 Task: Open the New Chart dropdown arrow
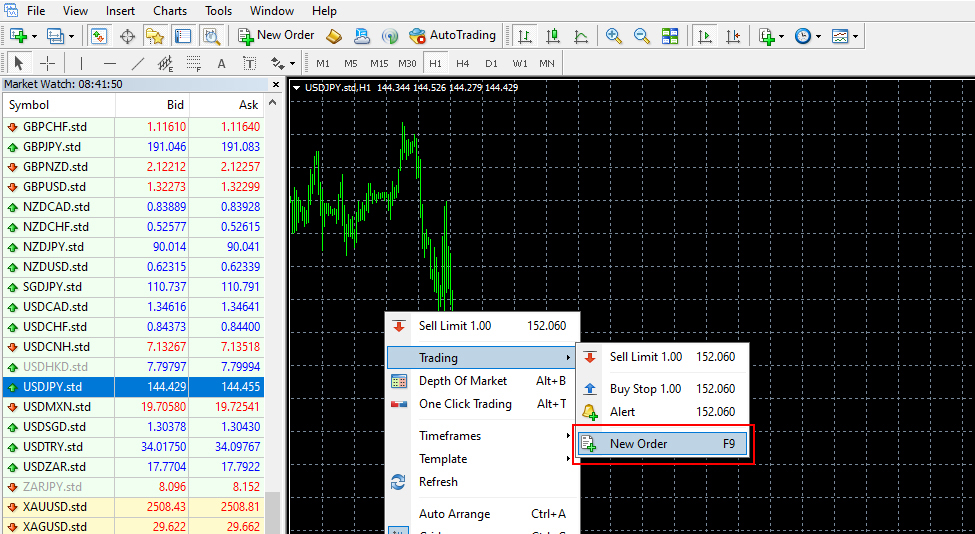click(34, 37)
